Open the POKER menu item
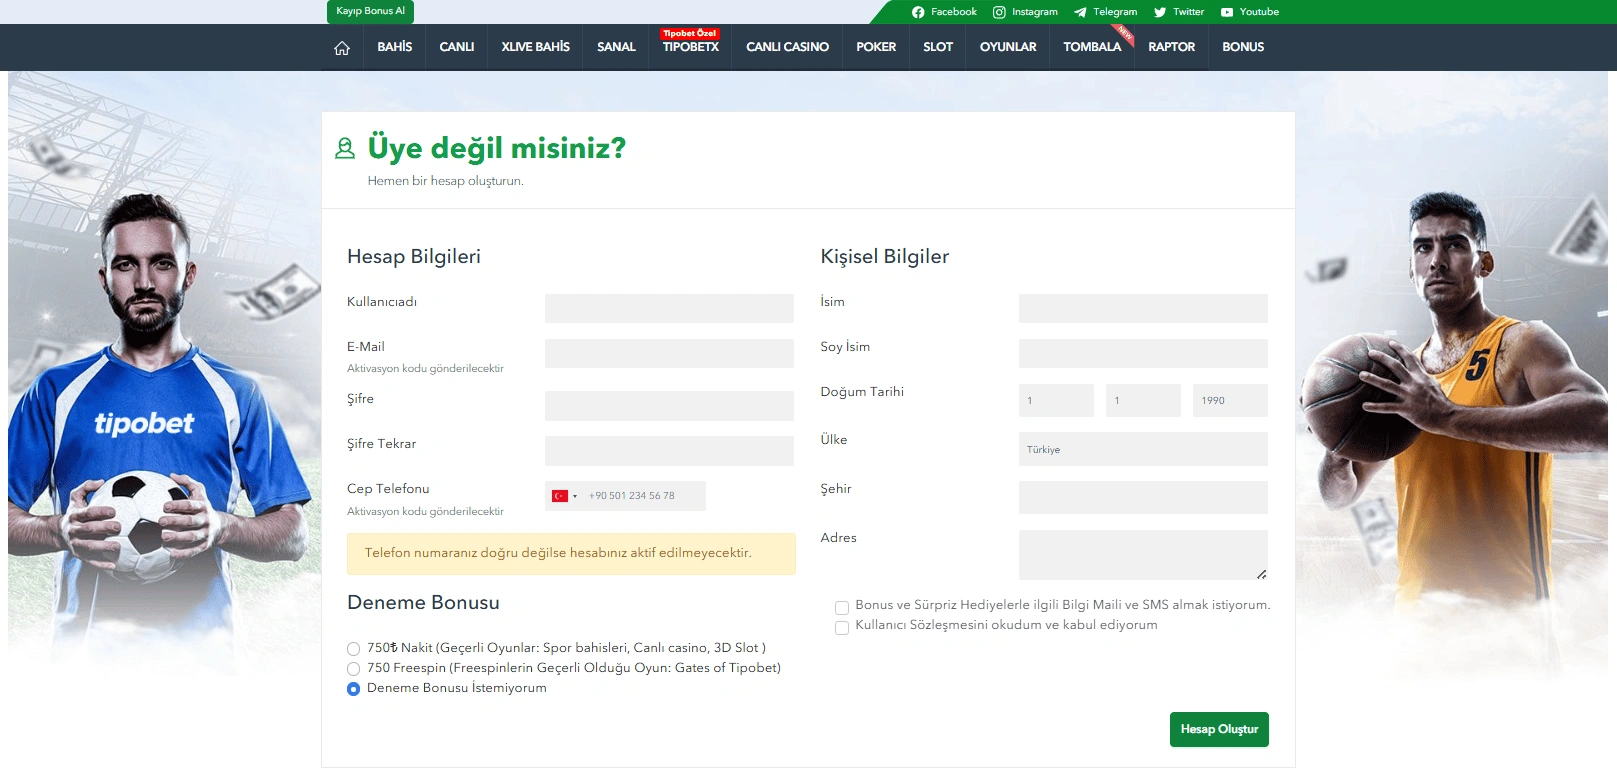1617x781 pixels. [x=876, y=47]
